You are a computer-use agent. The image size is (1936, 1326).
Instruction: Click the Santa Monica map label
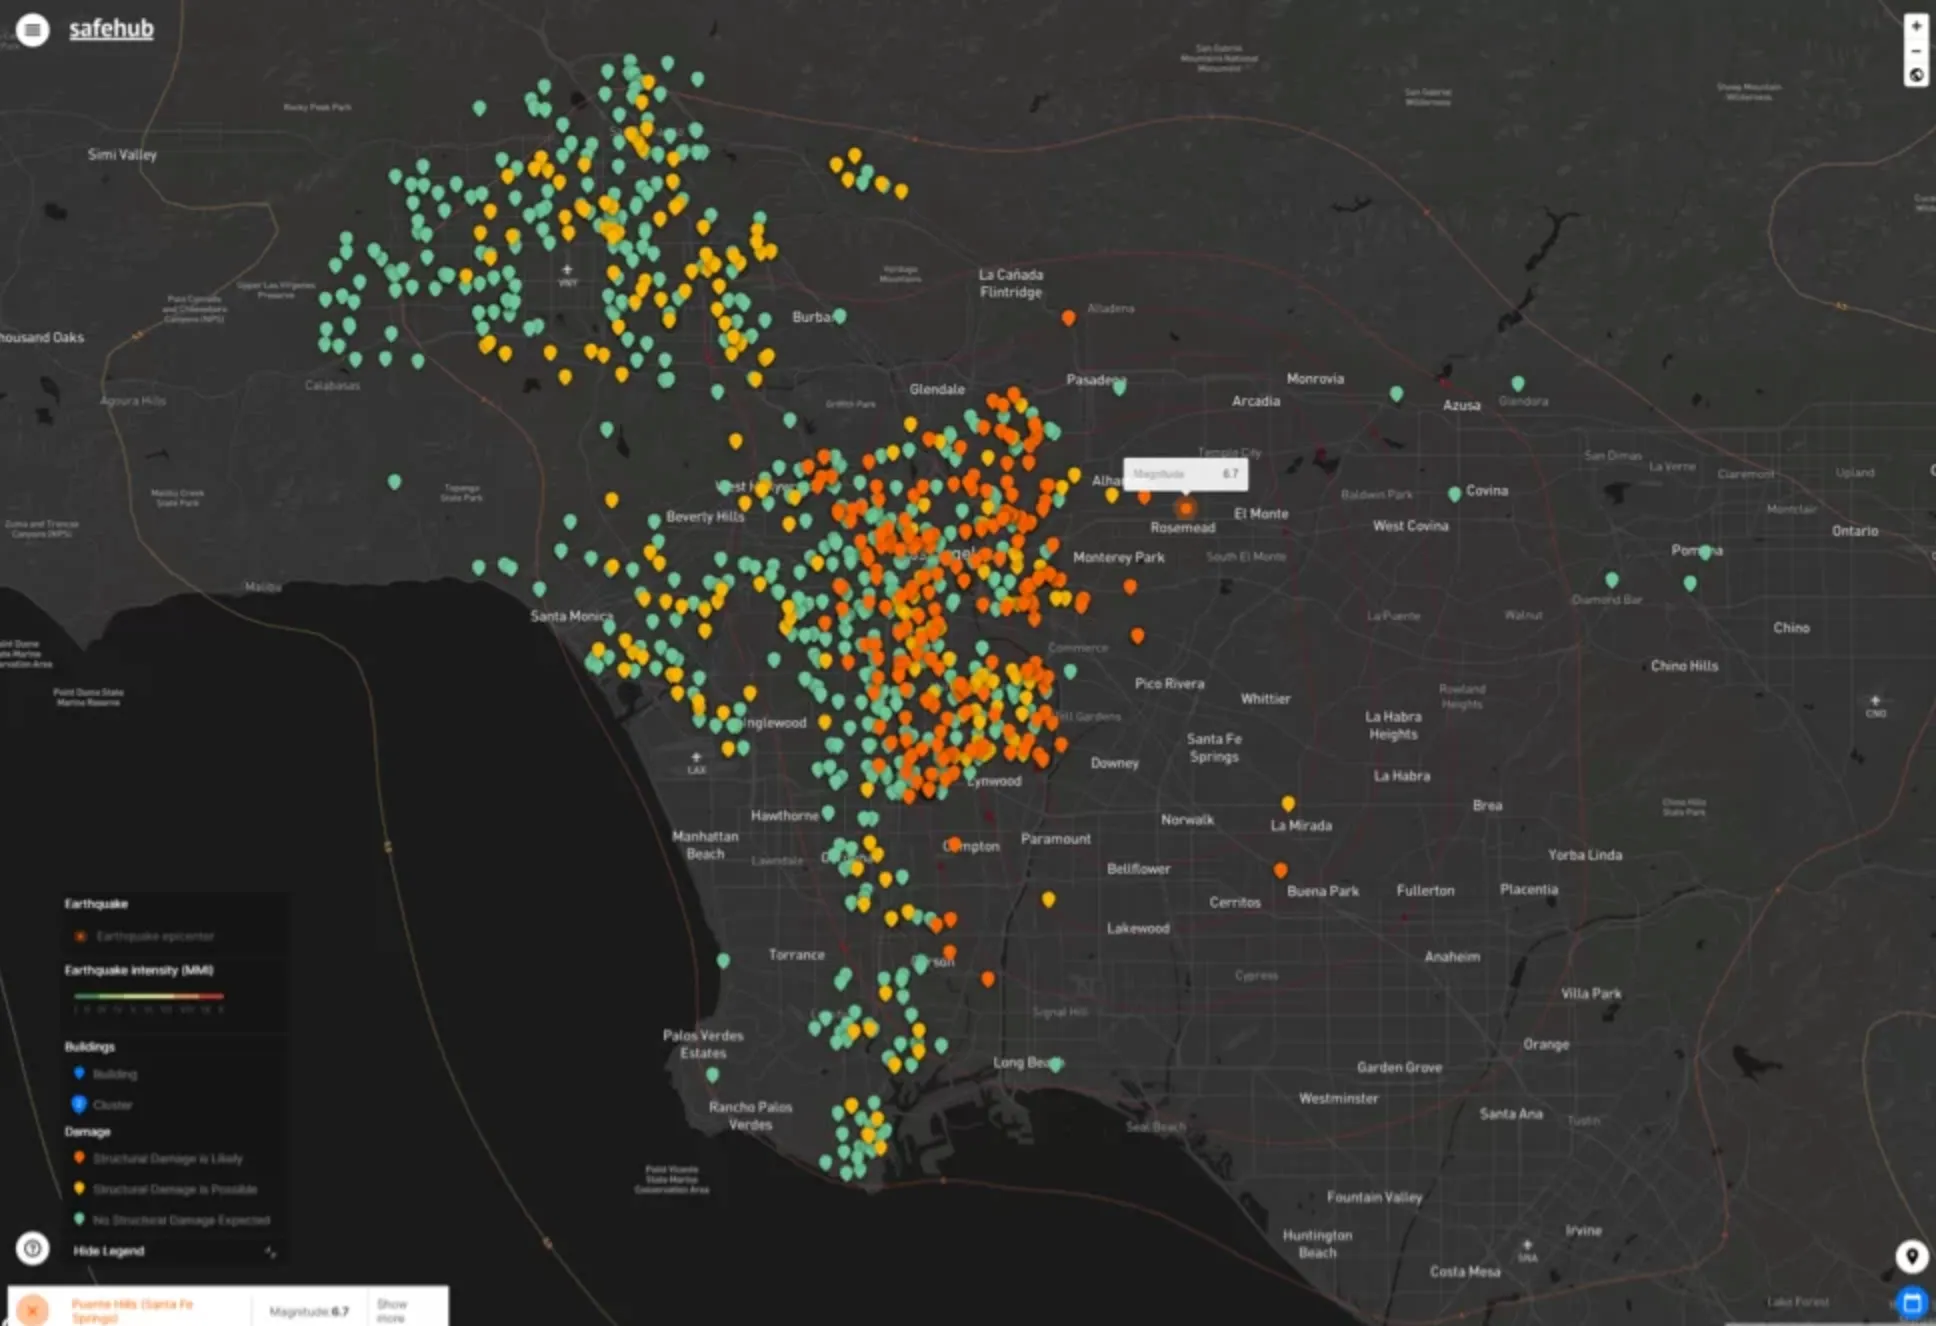click(571, 616)
